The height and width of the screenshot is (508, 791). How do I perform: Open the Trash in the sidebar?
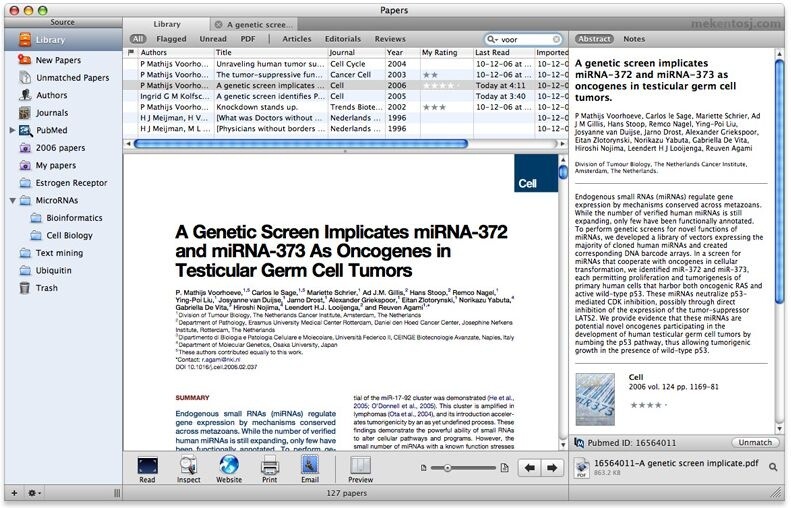[x=46, y=288]
